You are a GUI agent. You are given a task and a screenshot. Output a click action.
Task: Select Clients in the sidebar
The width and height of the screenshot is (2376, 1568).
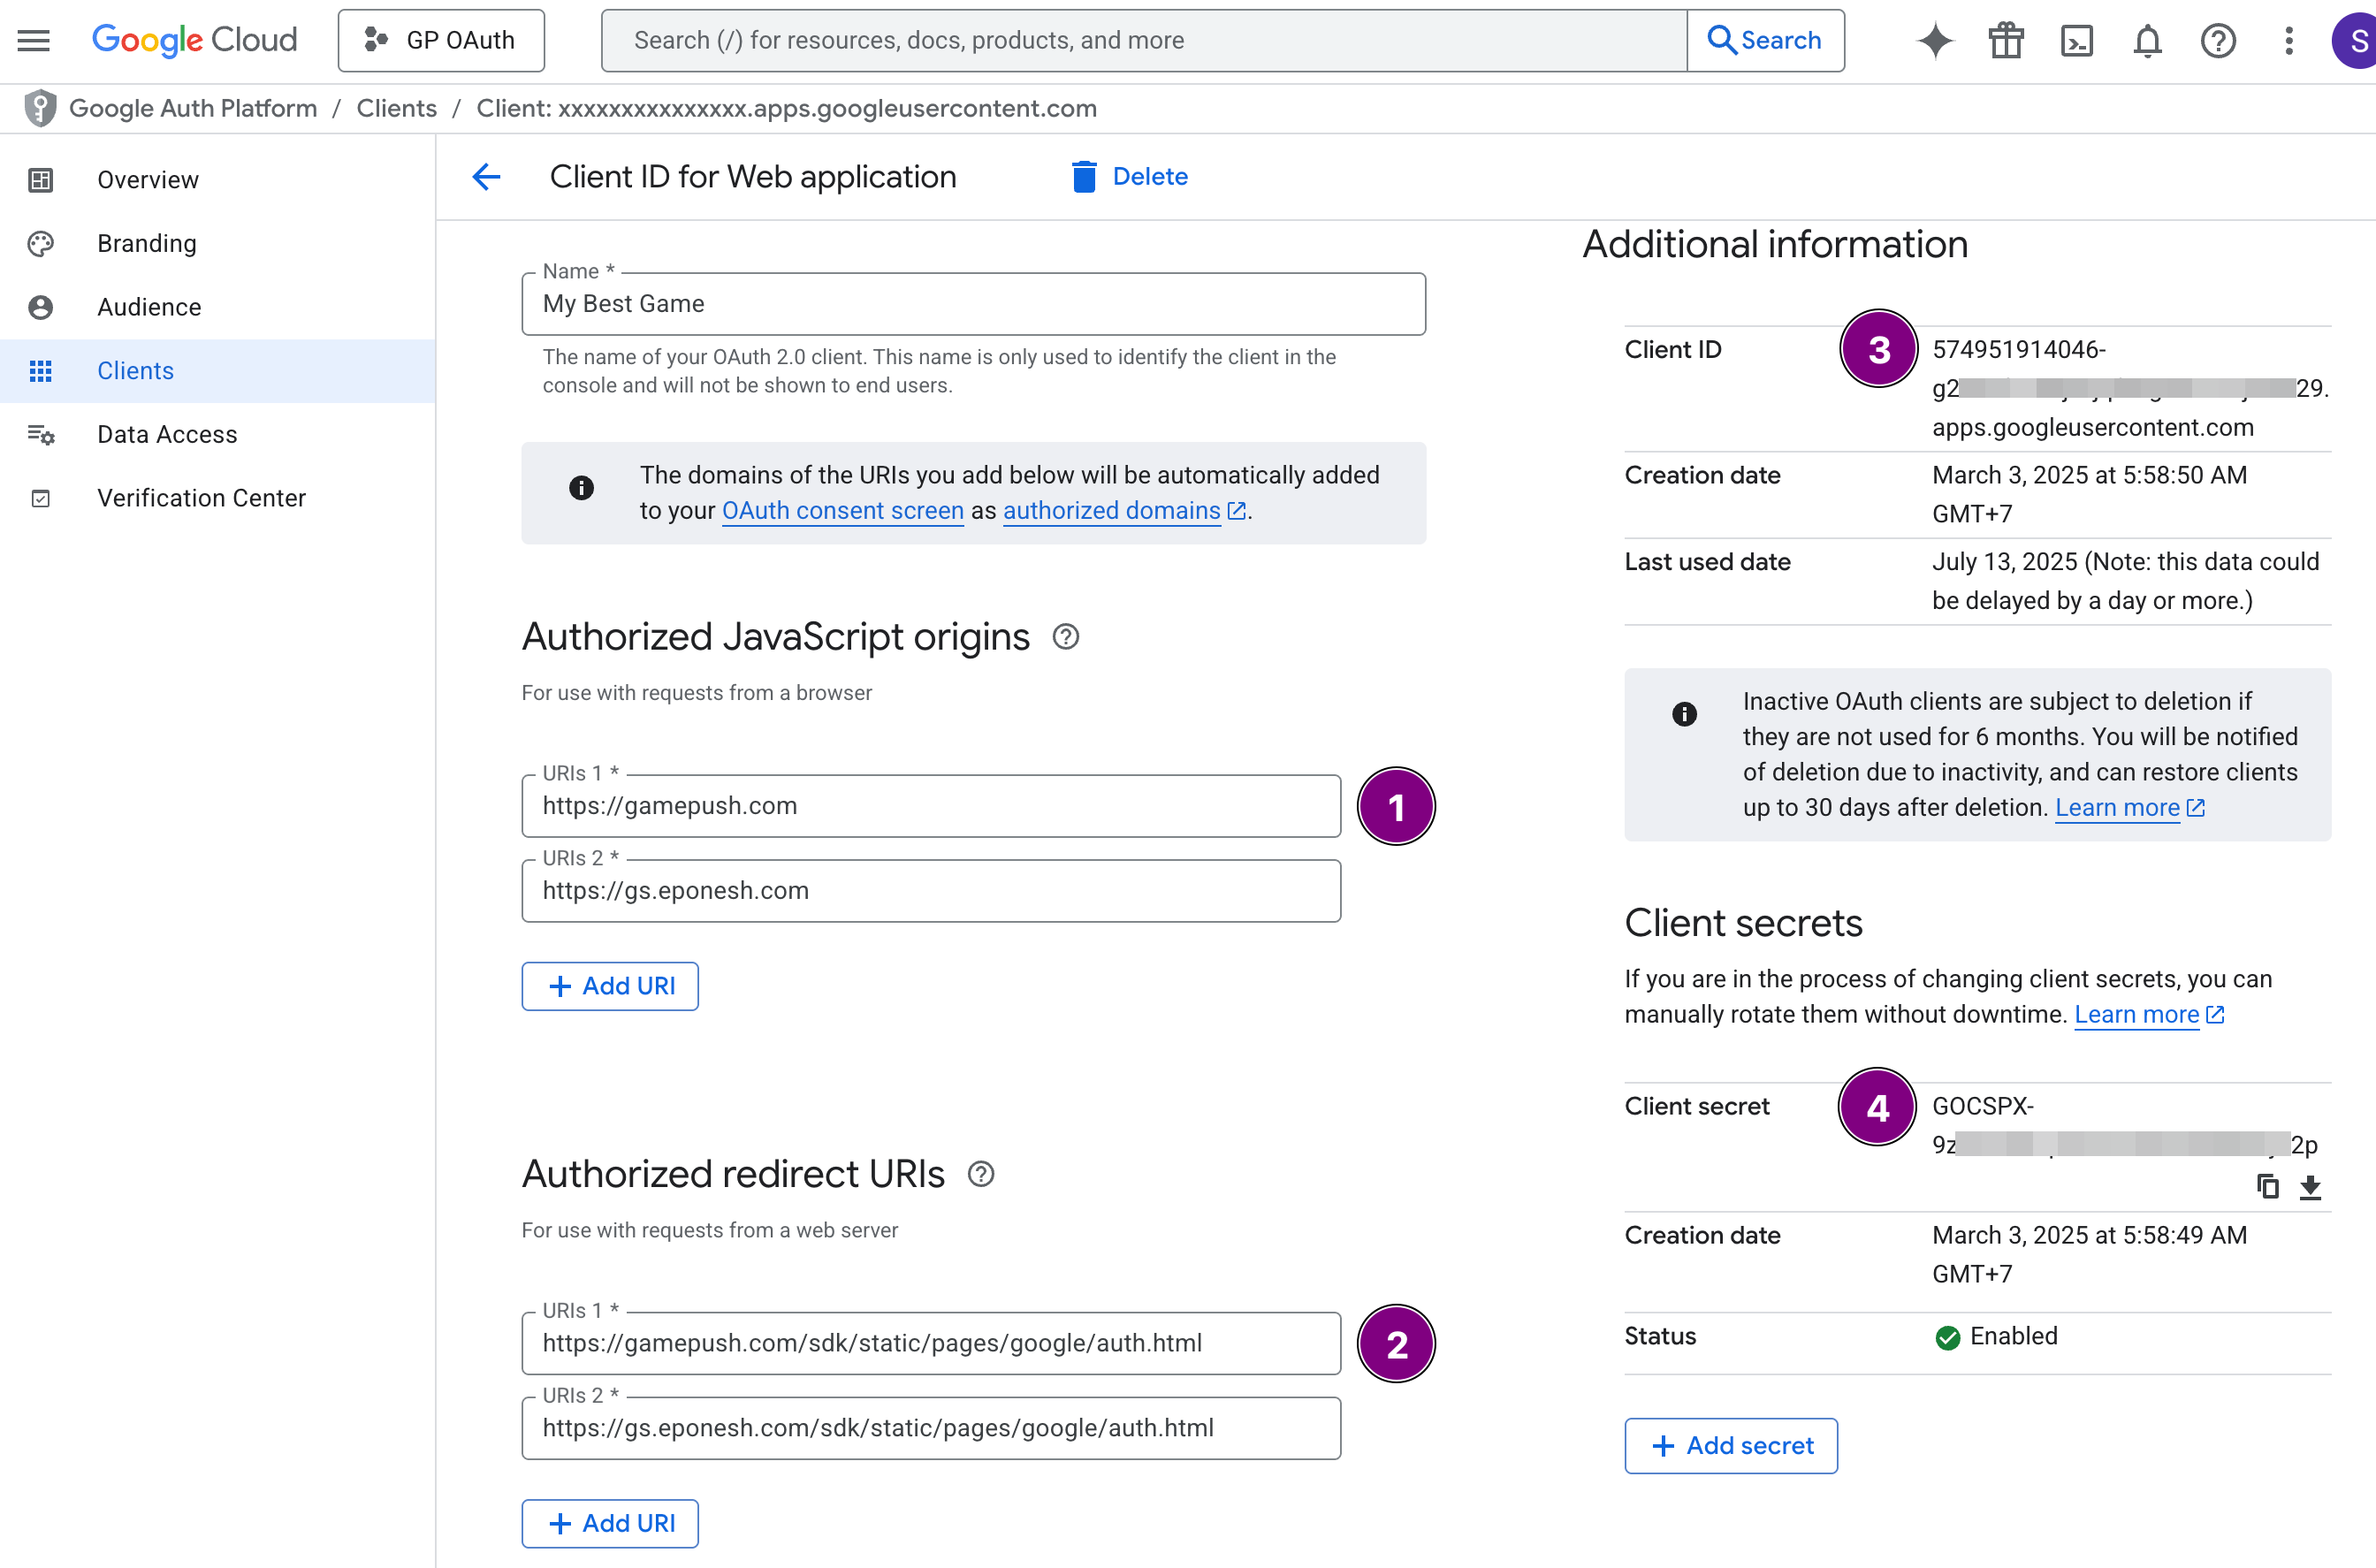[x=217, y=371]
